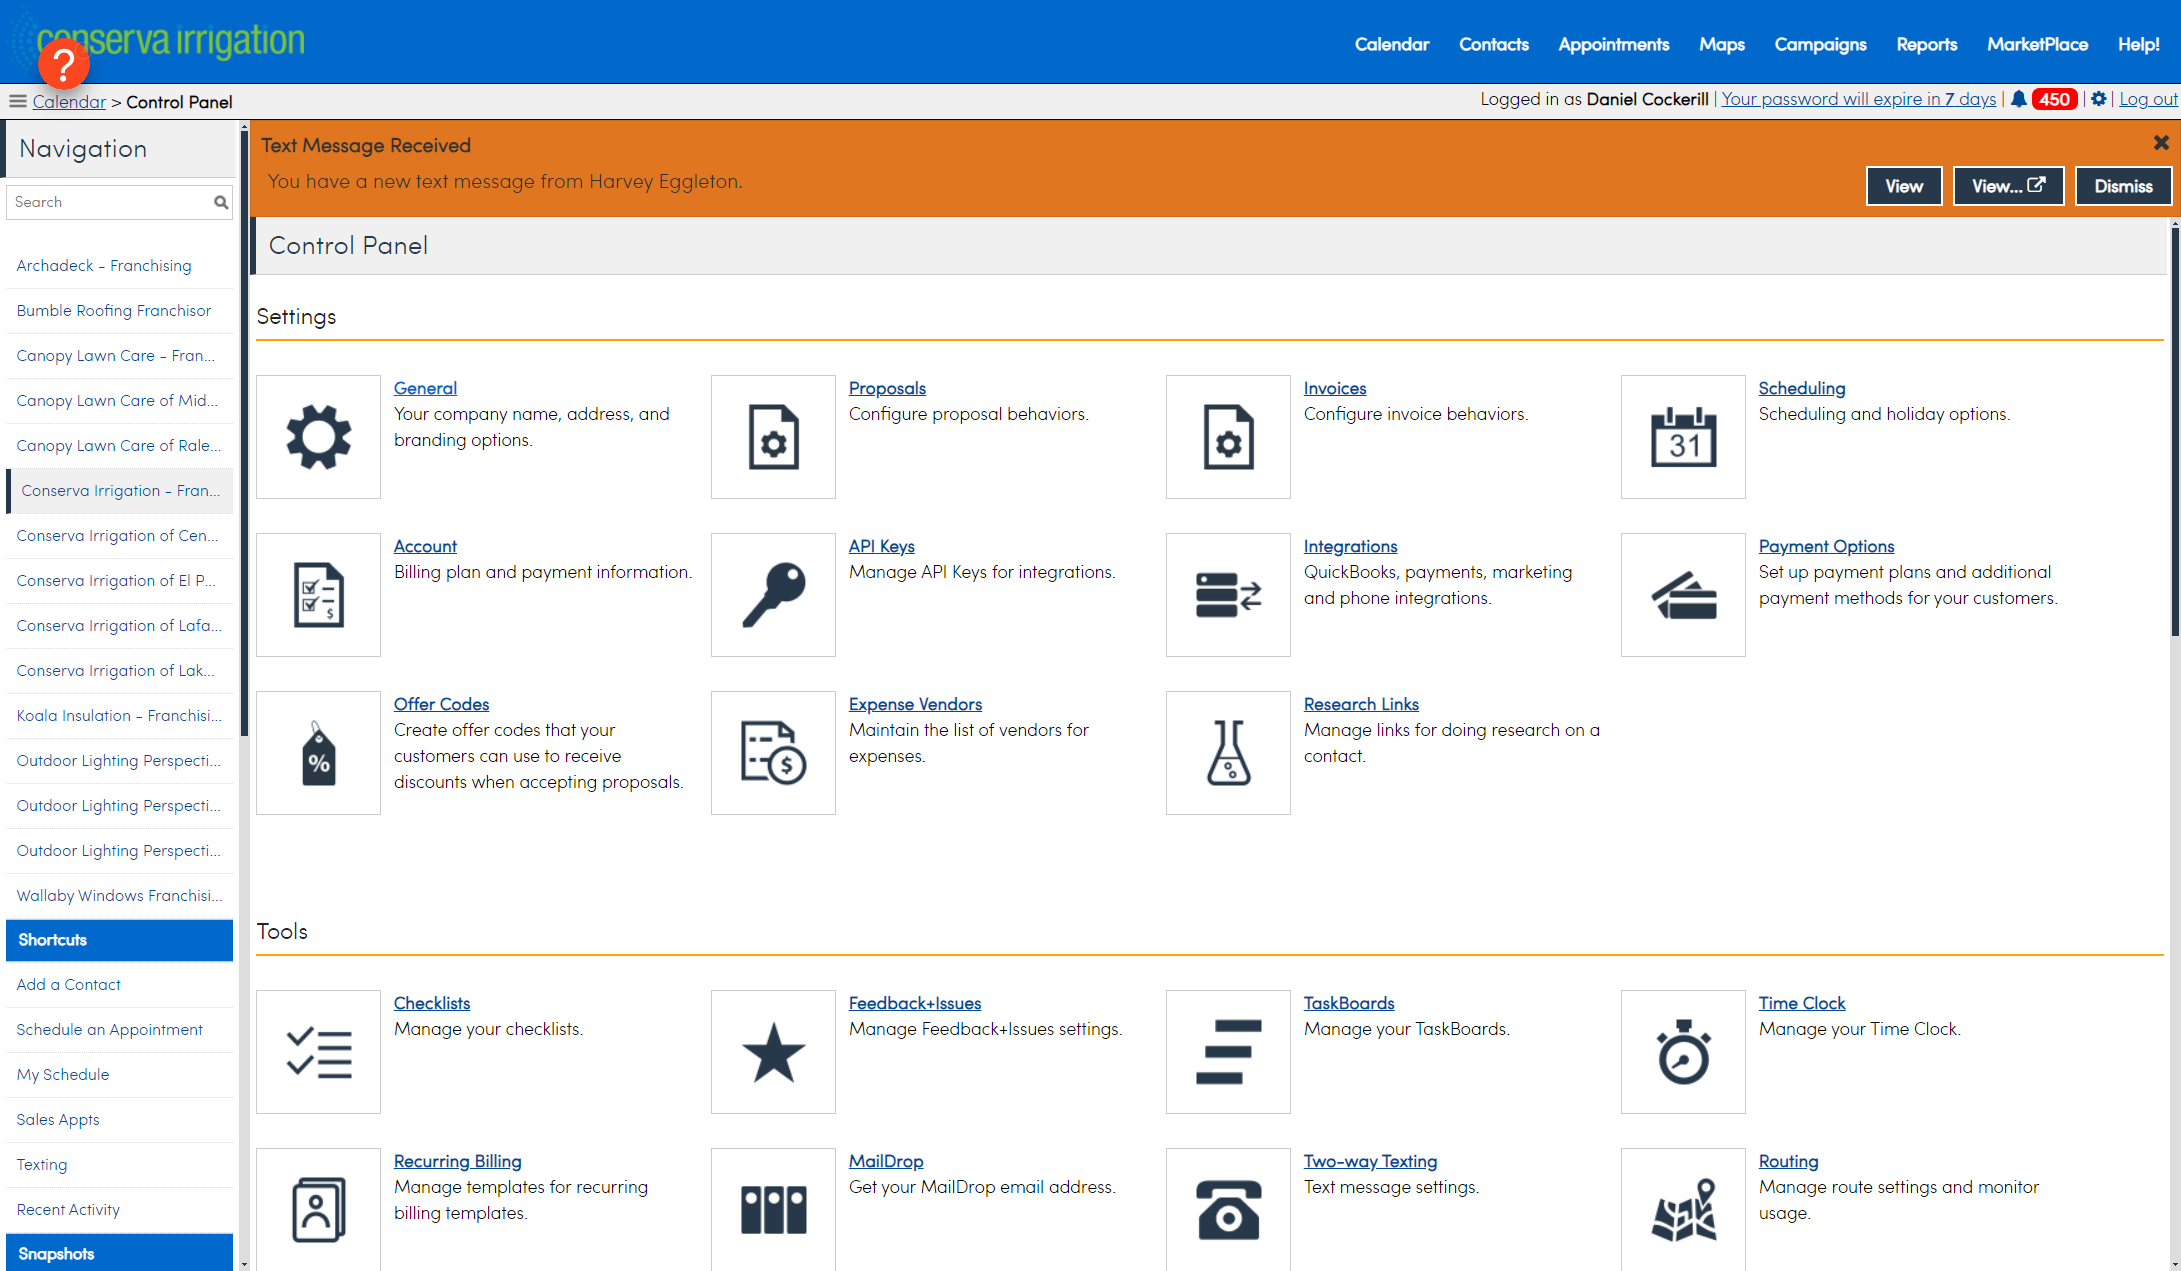Open the Campaigns top menu
The image size is (2181, 1271).
click(1820, 44)
